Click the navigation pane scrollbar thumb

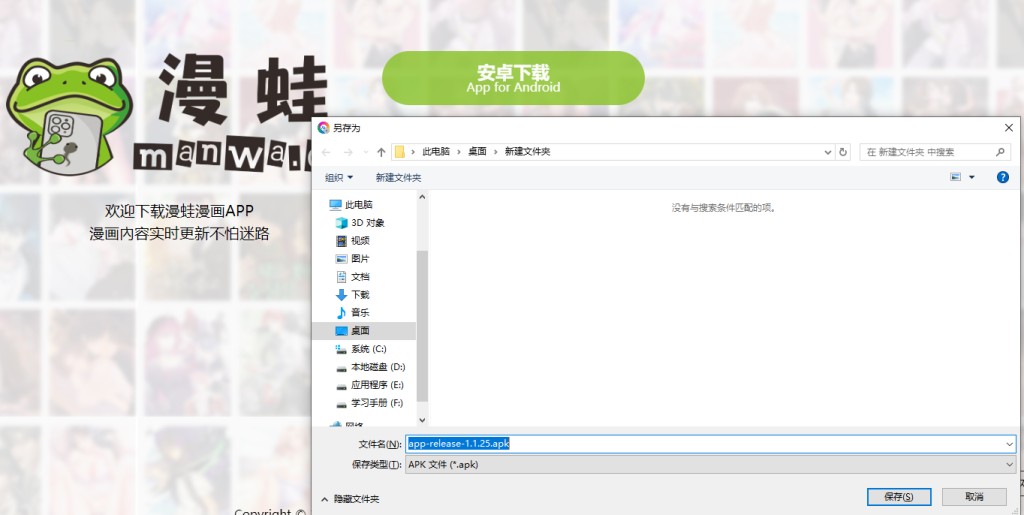[422, 325]
